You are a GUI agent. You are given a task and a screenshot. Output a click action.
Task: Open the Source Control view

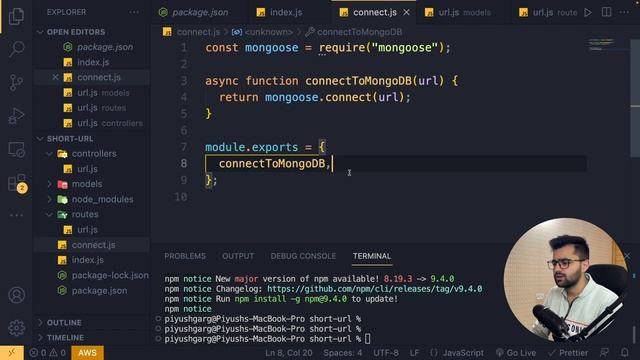tap(16, 82)
